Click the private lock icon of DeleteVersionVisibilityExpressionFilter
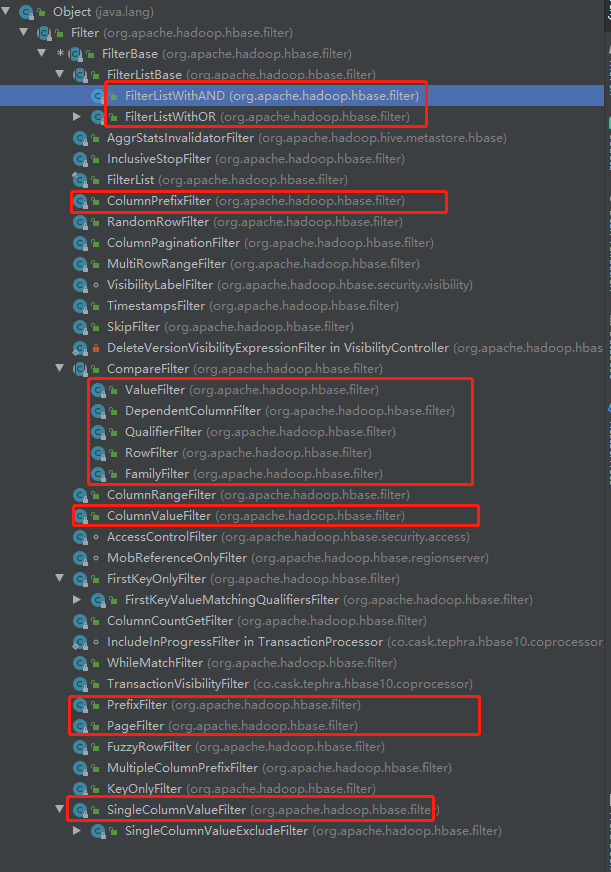This screenshot has height=872, width=611. point(96,348)
